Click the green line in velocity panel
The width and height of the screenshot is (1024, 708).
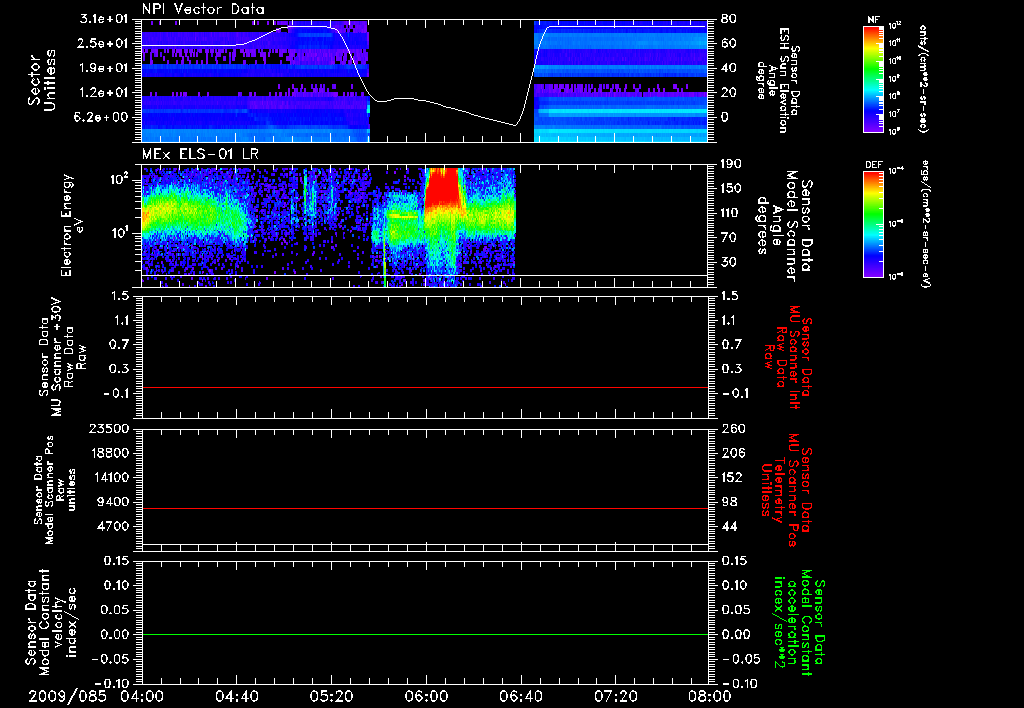(424, 634)
